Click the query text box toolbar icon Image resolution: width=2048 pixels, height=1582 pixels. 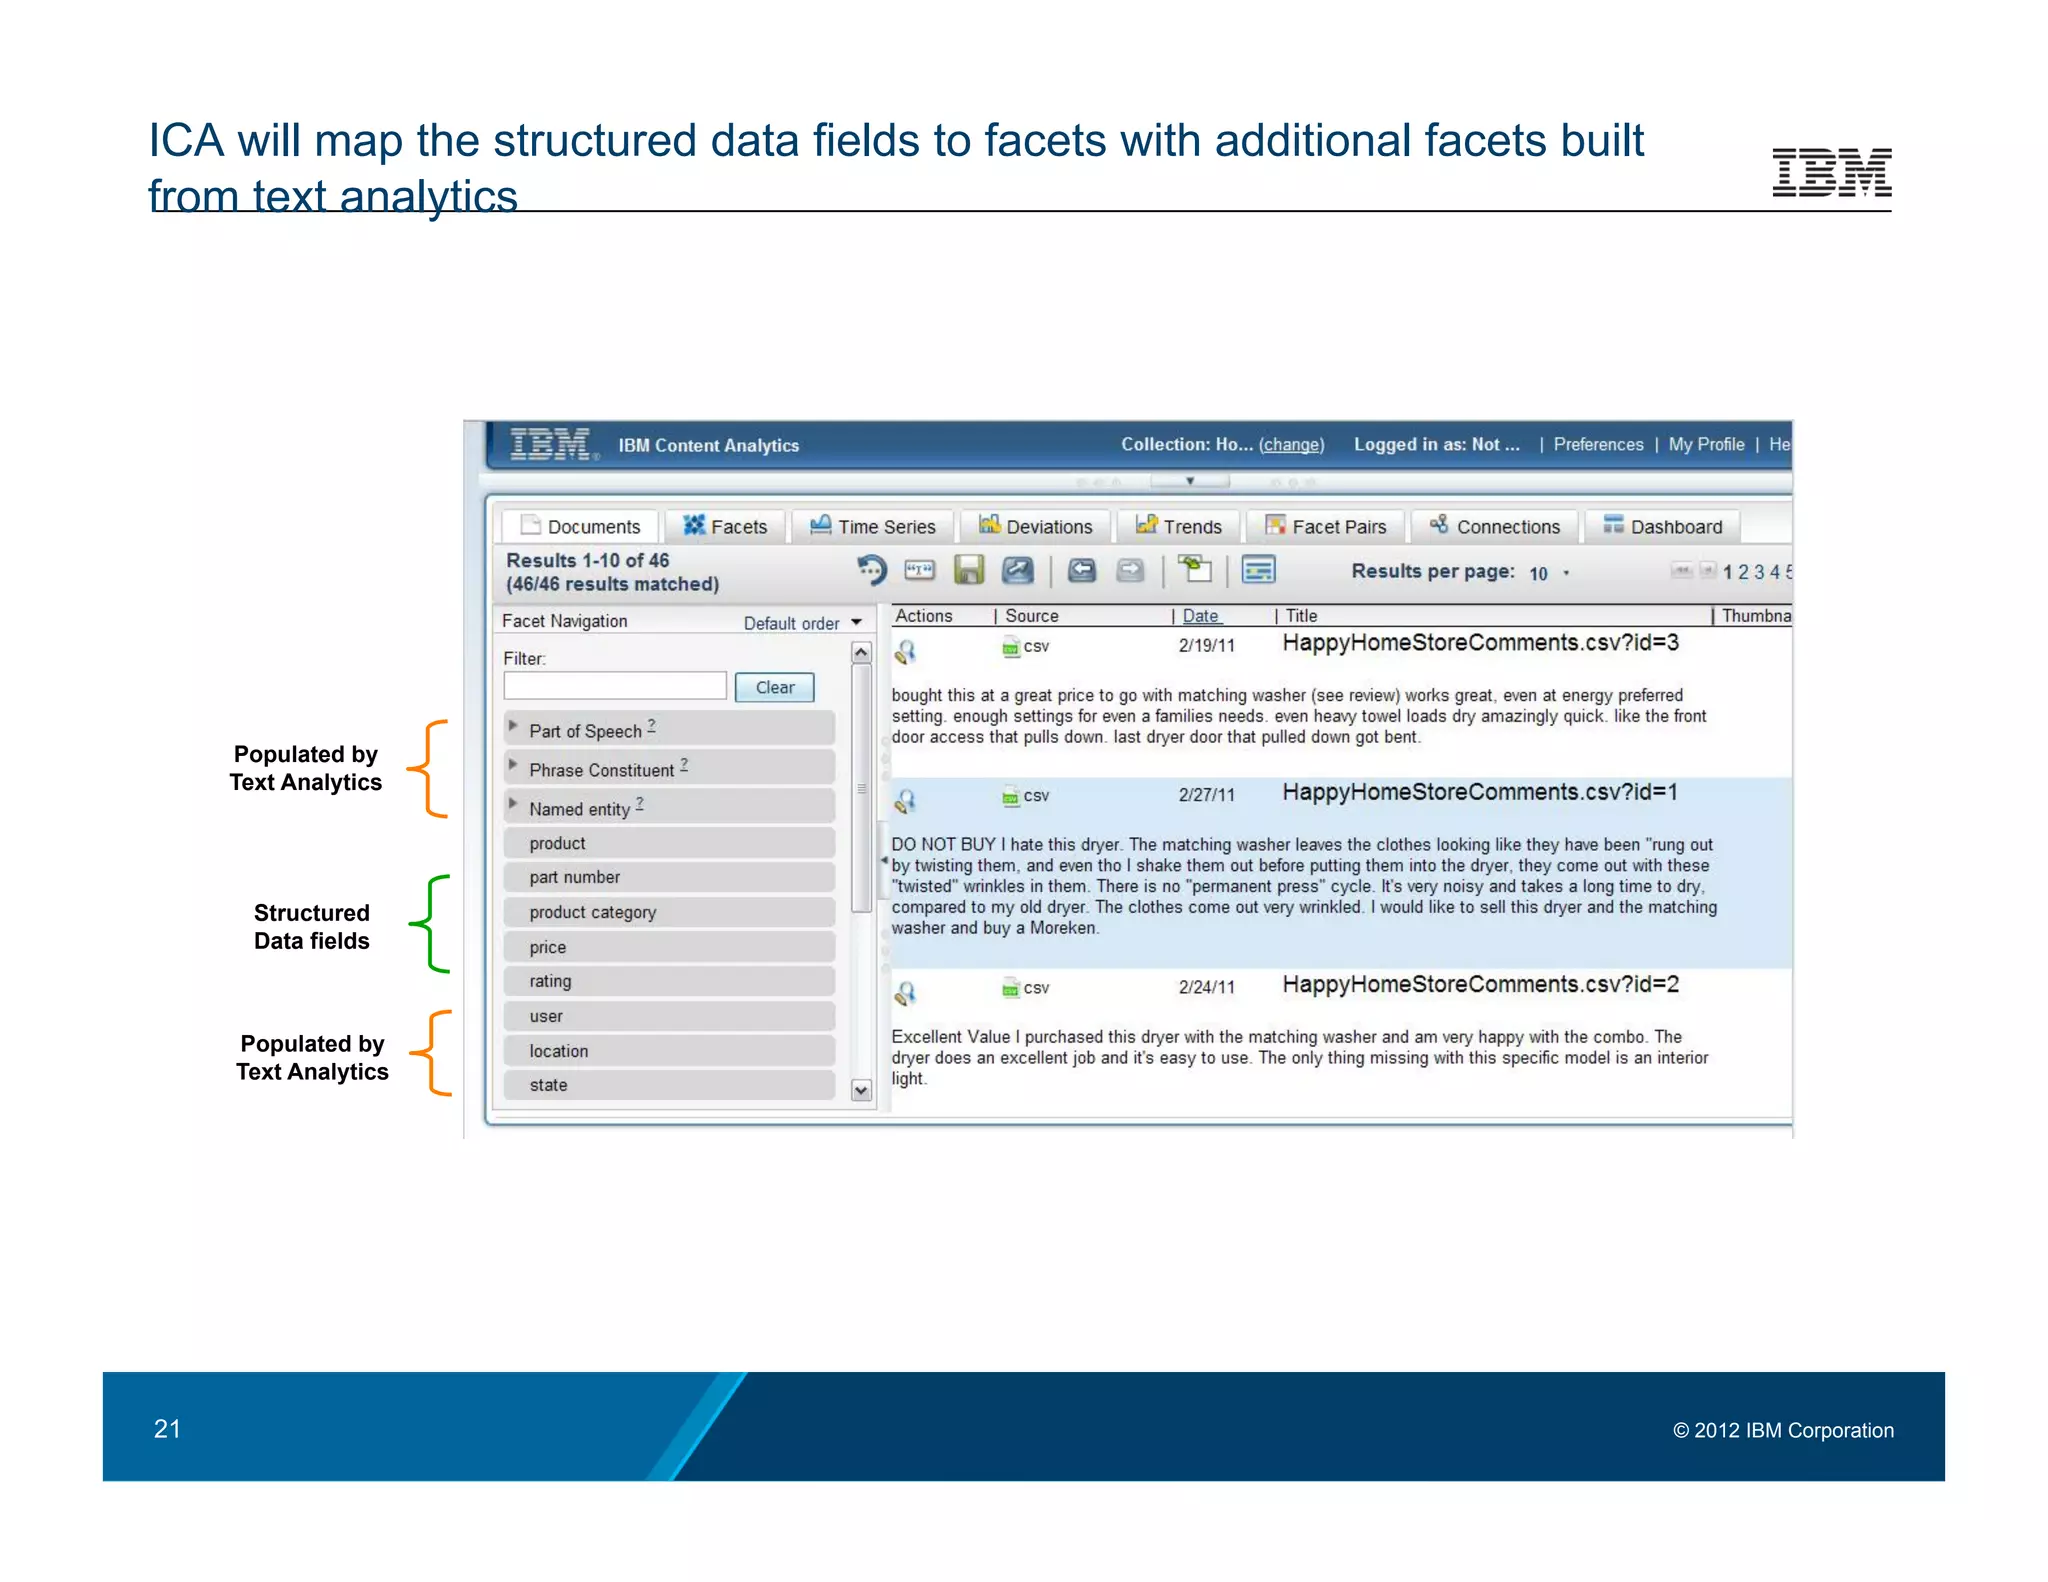pos(919,570)
